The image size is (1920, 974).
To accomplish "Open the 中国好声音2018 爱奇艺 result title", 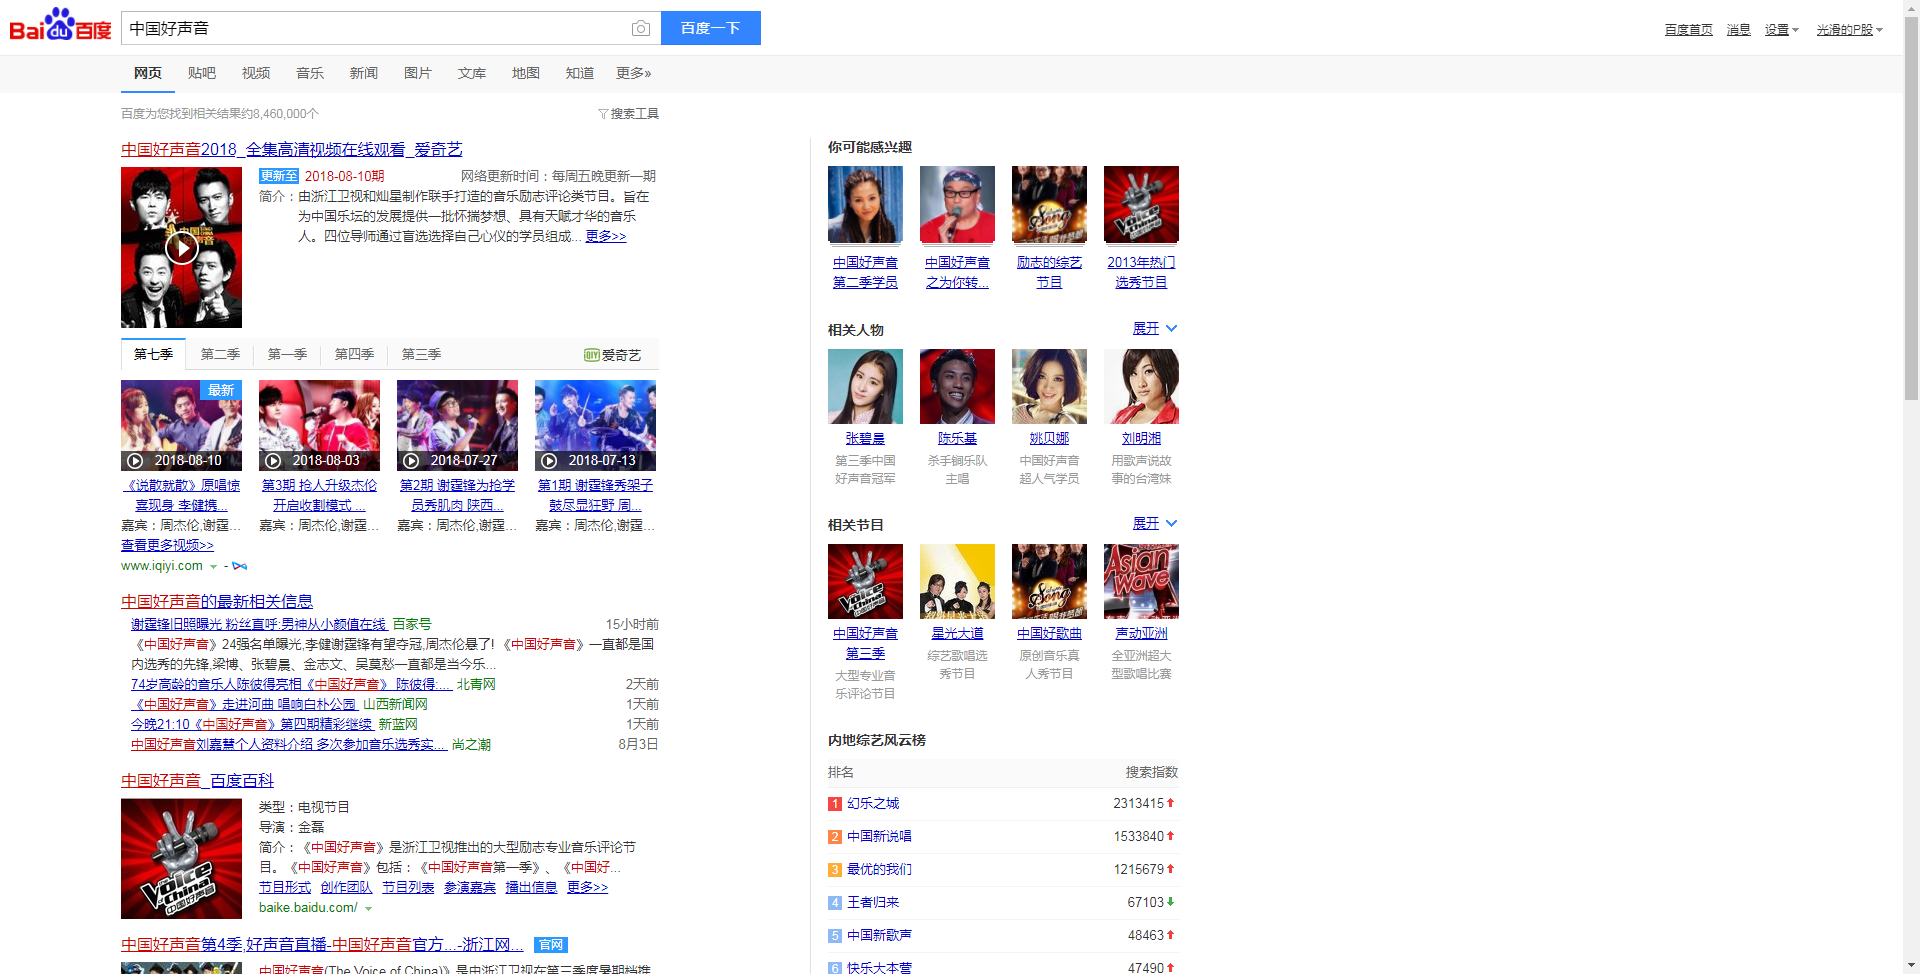I will click(x=291, y=149).
